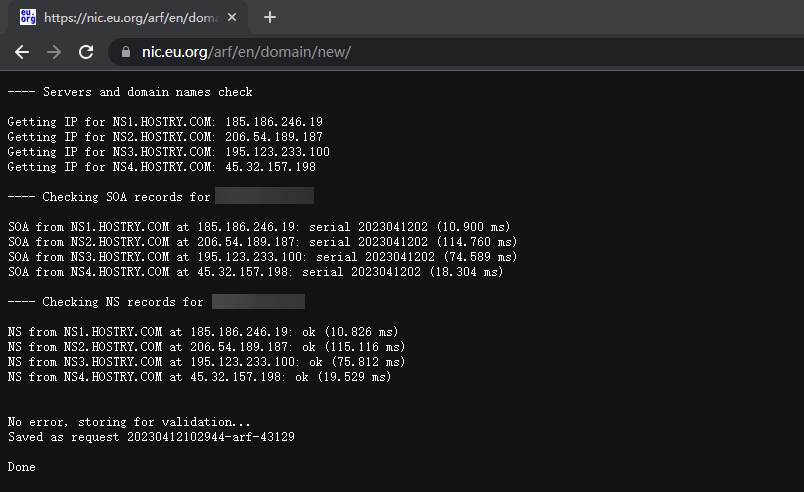This screenshot has height=492, width=804.
Task: Go back using the back arrow
Action: point(22,52)
